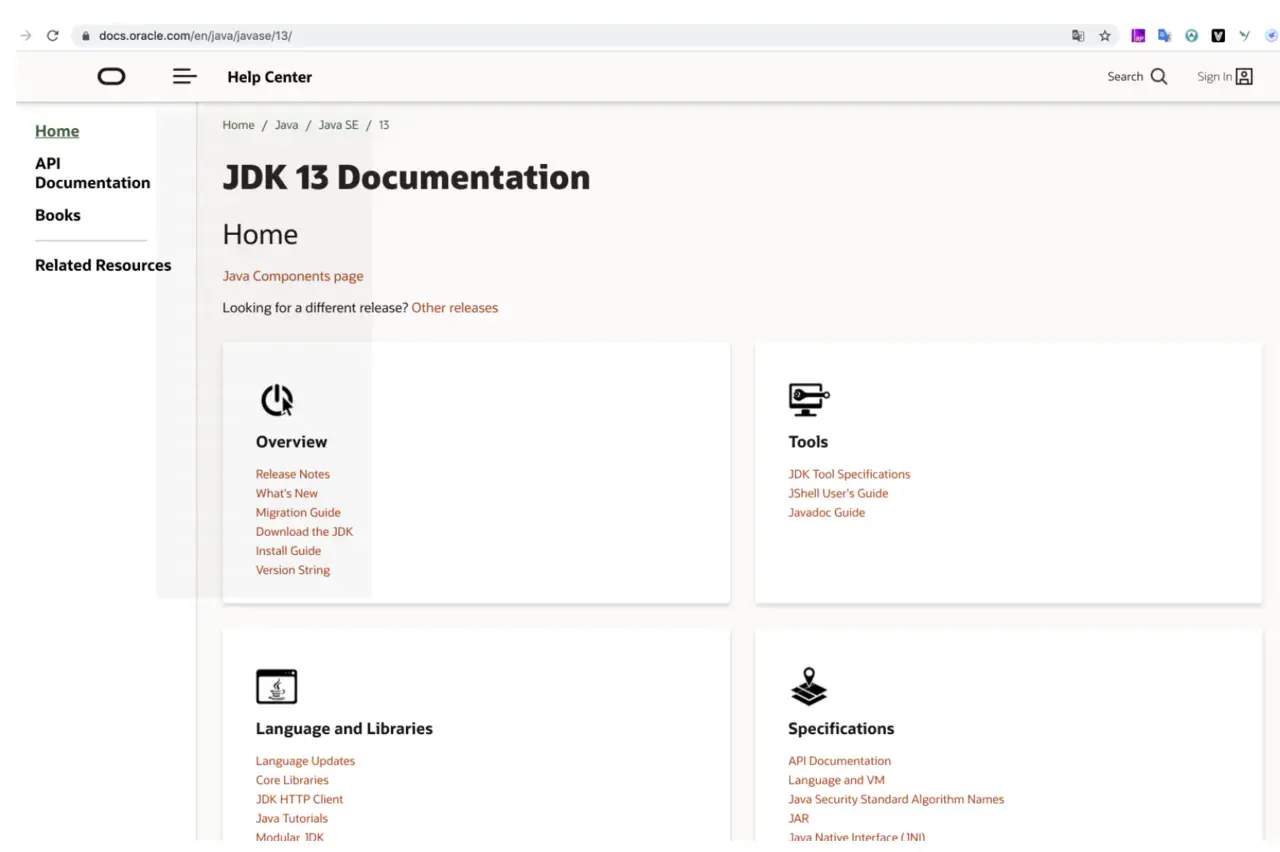The width and height of the screenshot is (1280, 852).
Task: Click the Language and Libraries Java icon
Action: 277,686
